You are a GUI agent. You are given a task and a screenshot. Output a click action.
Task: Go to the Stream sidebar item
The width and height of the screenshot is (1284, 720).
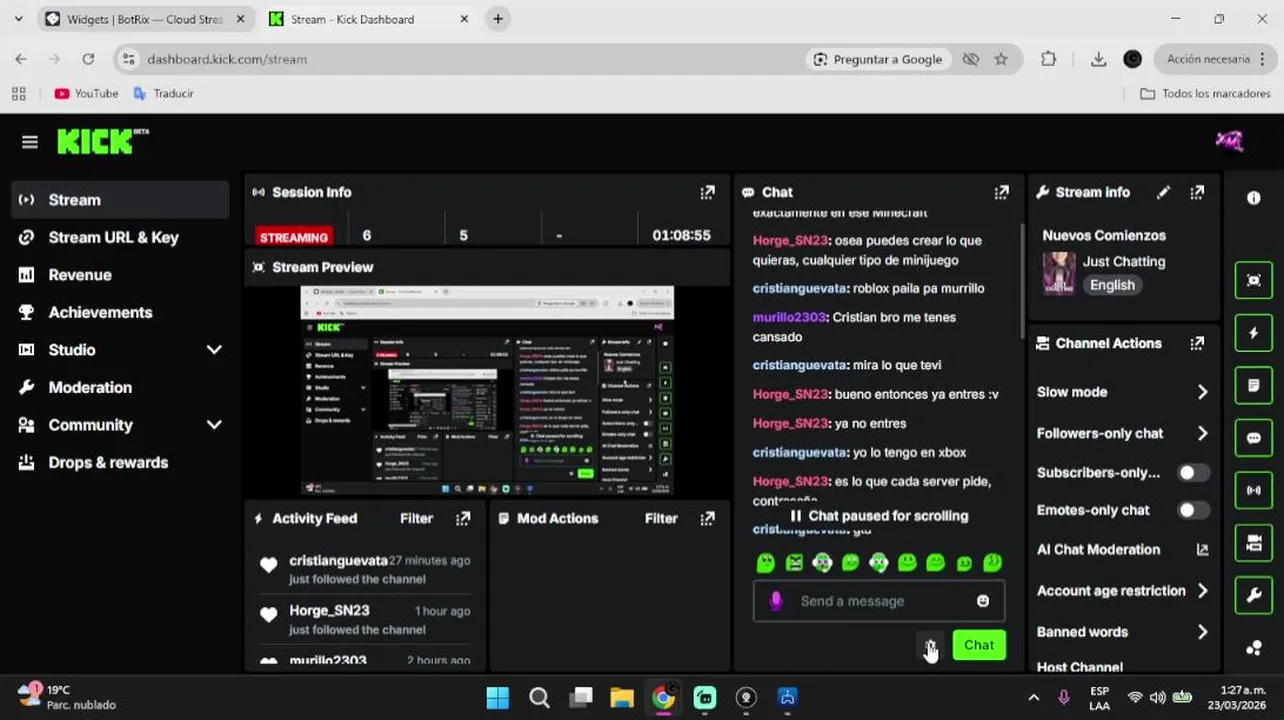coord(121,200)
